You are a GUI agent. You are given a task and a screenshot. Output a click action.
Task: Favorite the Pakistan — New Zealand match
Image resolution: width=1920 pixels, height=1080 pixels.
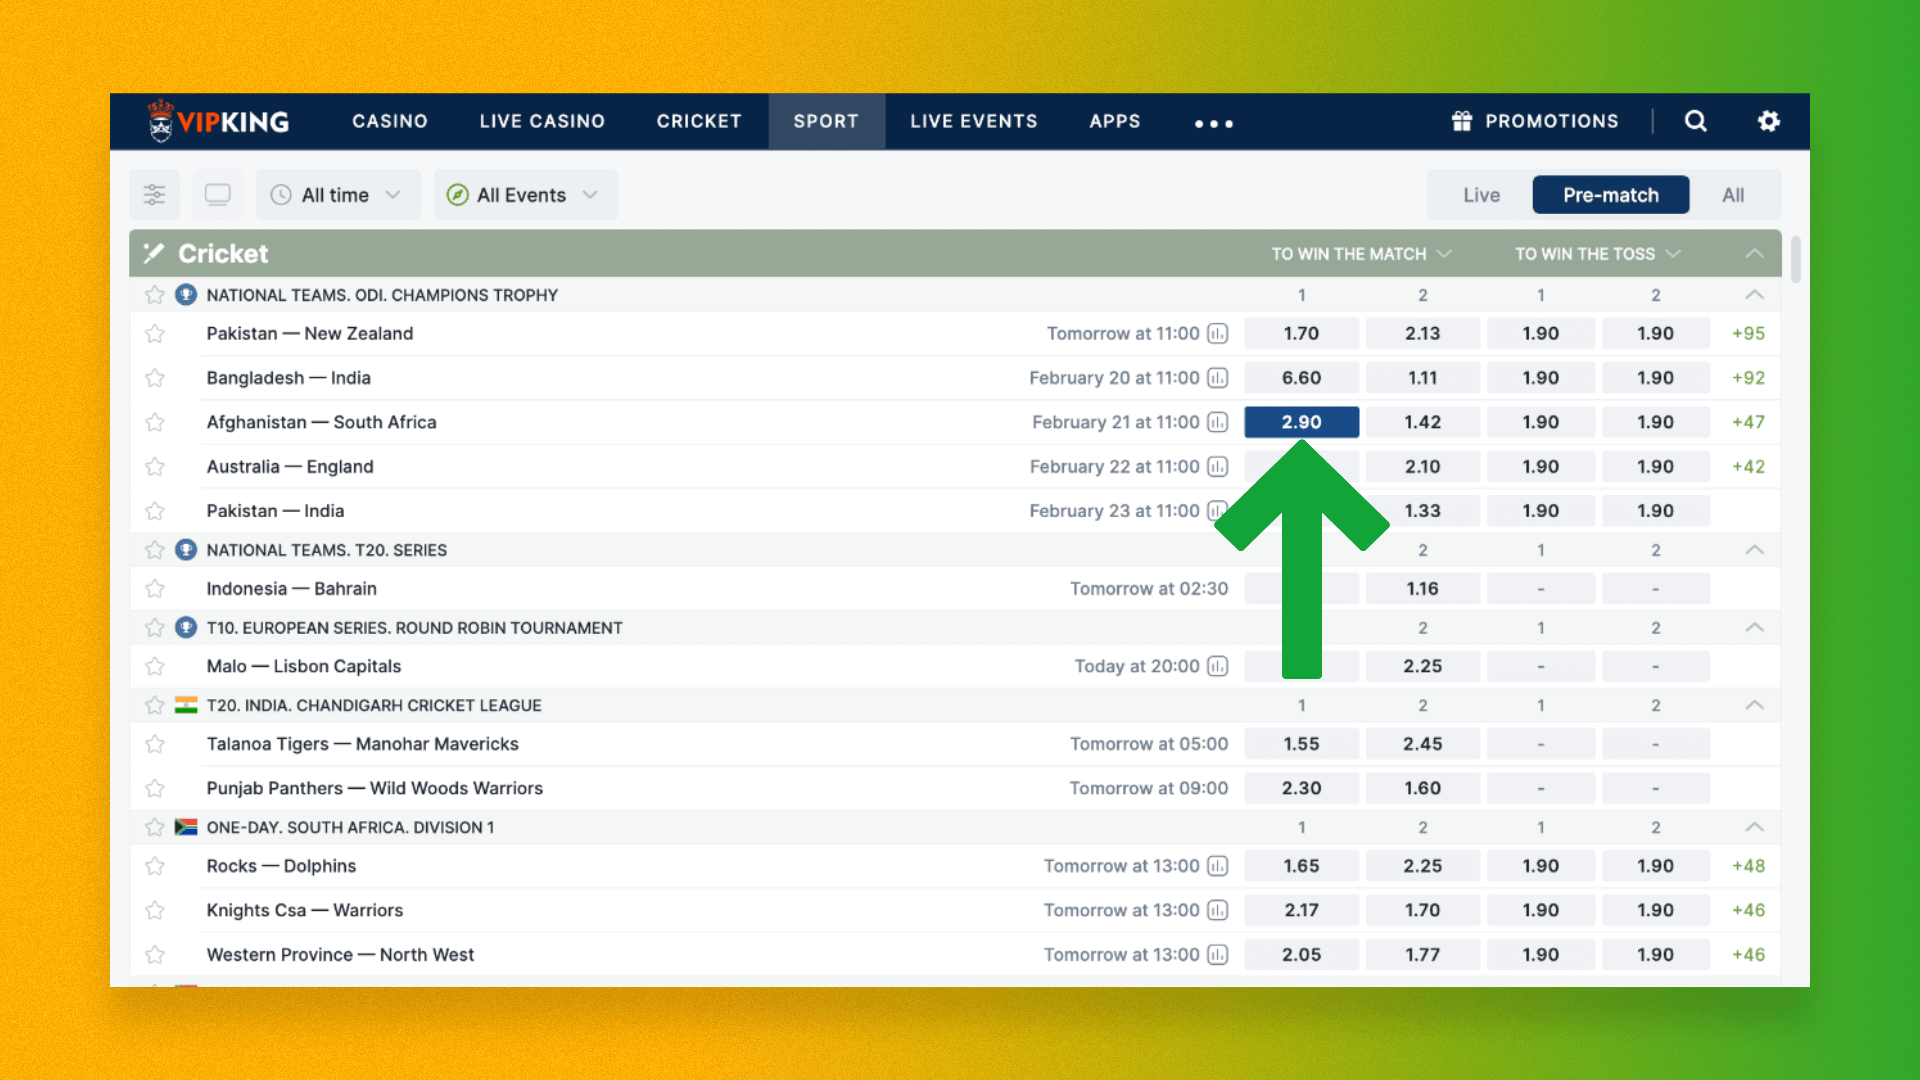[x=154, y=334]
